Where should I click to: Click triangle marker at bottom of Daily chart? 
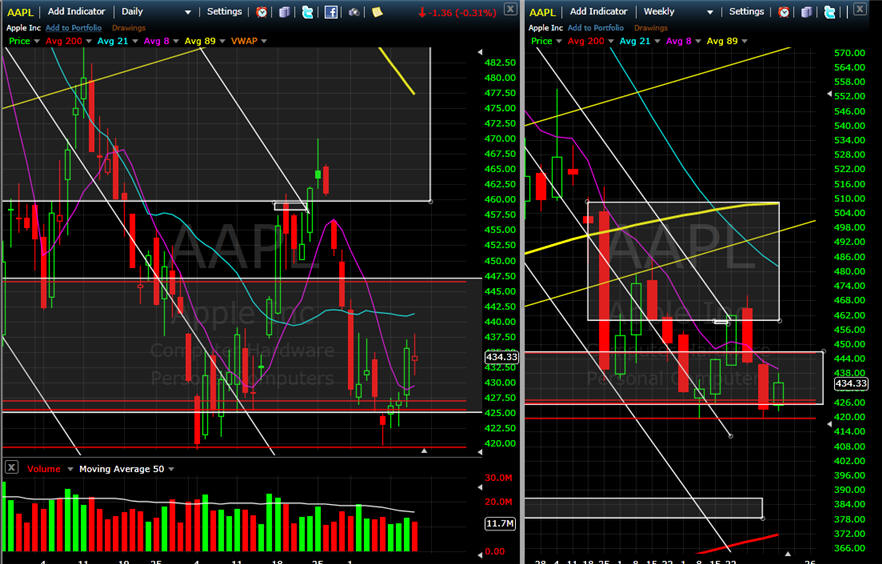pos(424,450)
